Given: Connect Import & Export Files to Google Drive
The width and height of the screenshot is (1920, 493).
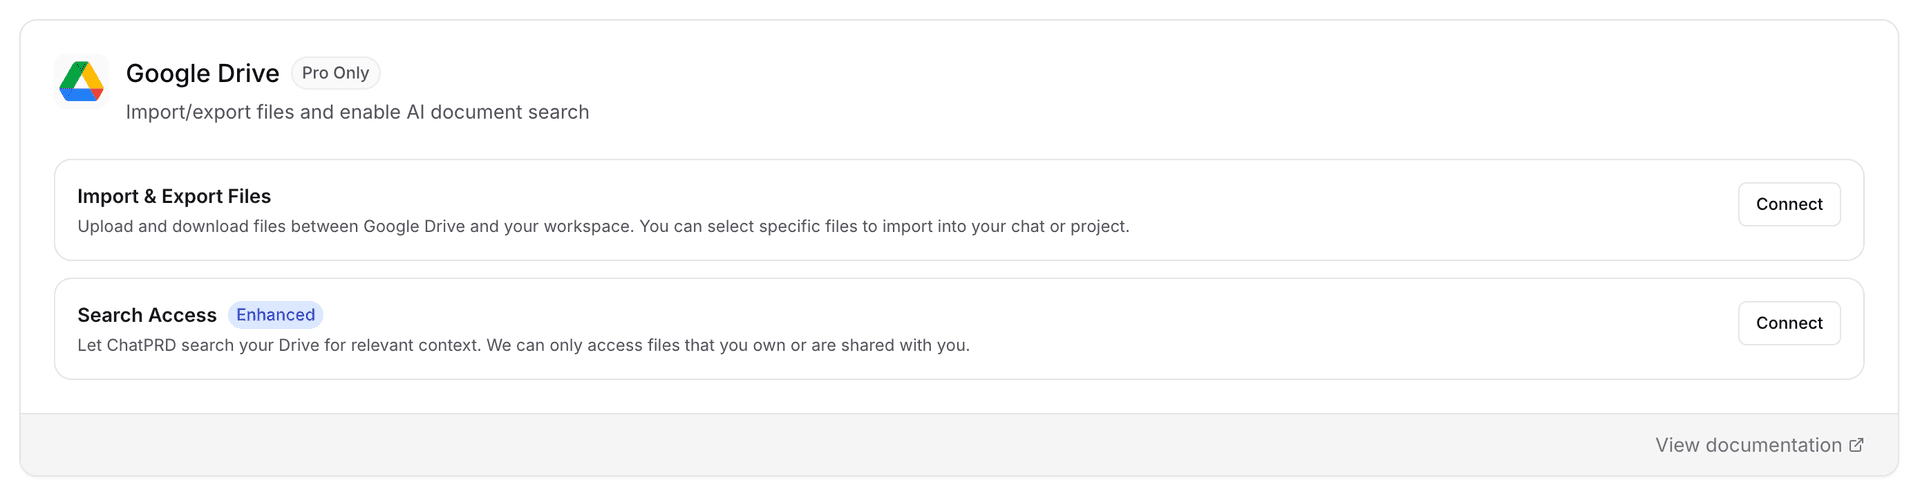Looking at the screenshot, I should (1788, 204).
